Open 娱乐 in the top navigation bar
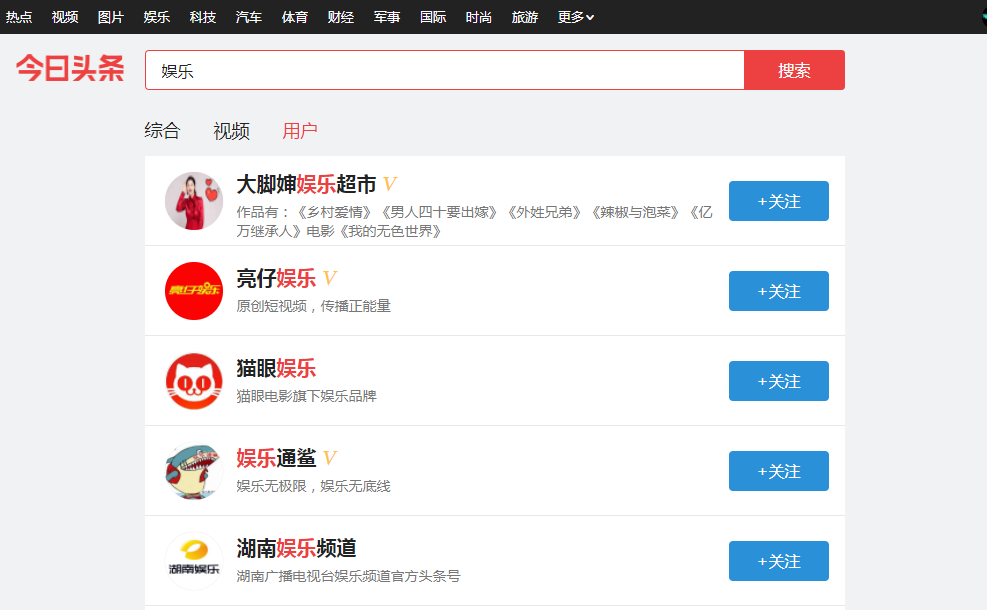Viewport: 987px width, 610px height. pos(157,17)
